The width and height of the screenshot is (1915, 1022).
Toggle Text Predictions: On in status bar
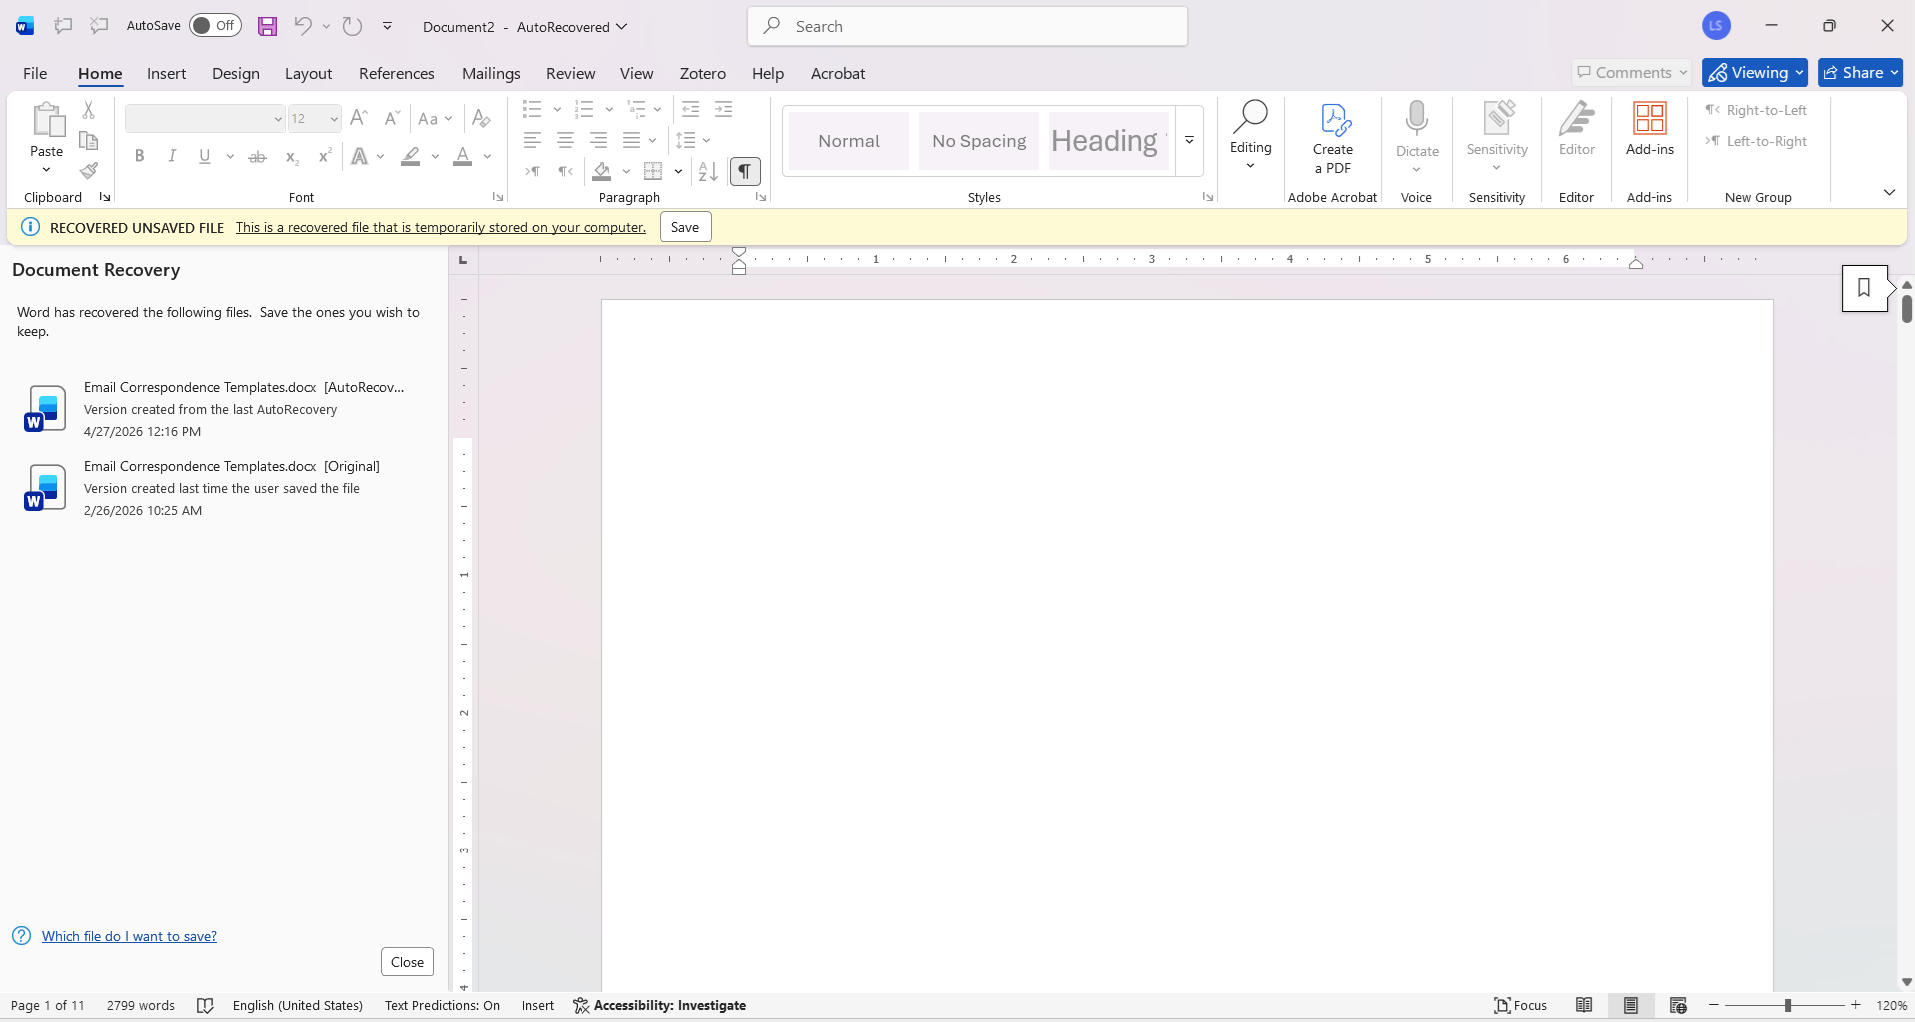coord(442,1005)
